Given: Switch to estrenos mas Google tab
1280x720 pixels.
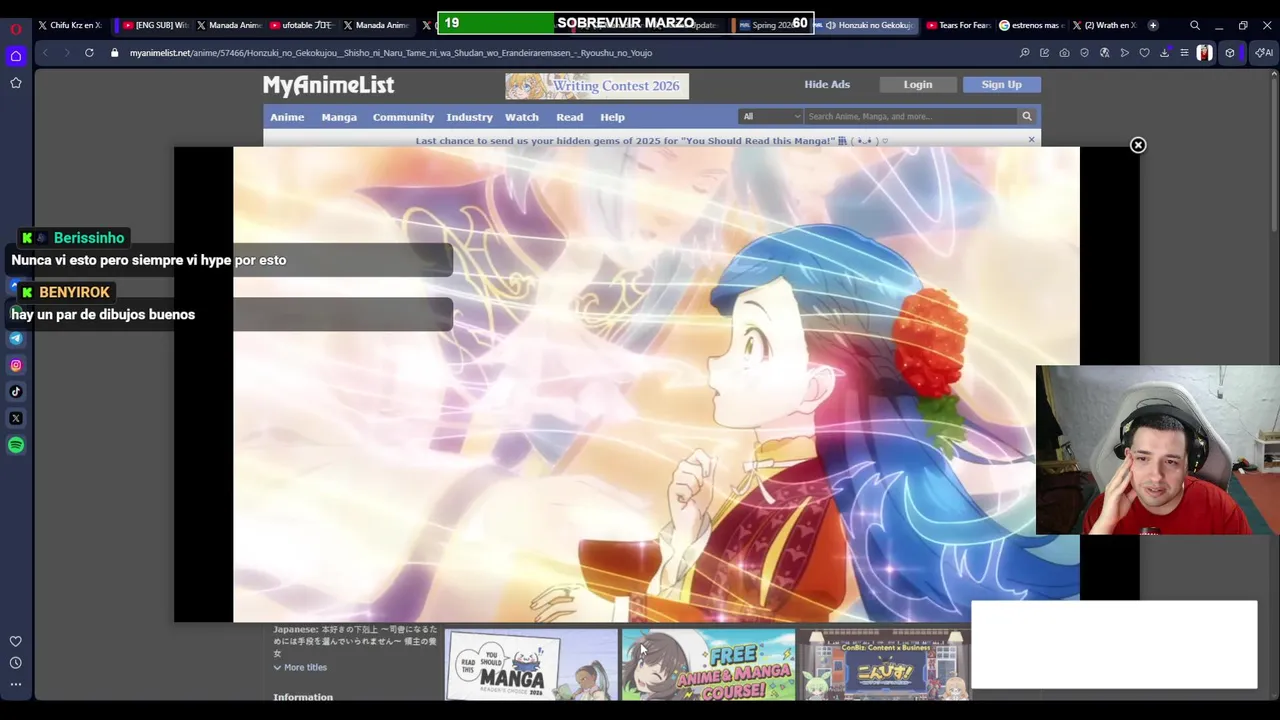Looking at the screenshot, I should pyautogui.click(x=1031, y=25).
